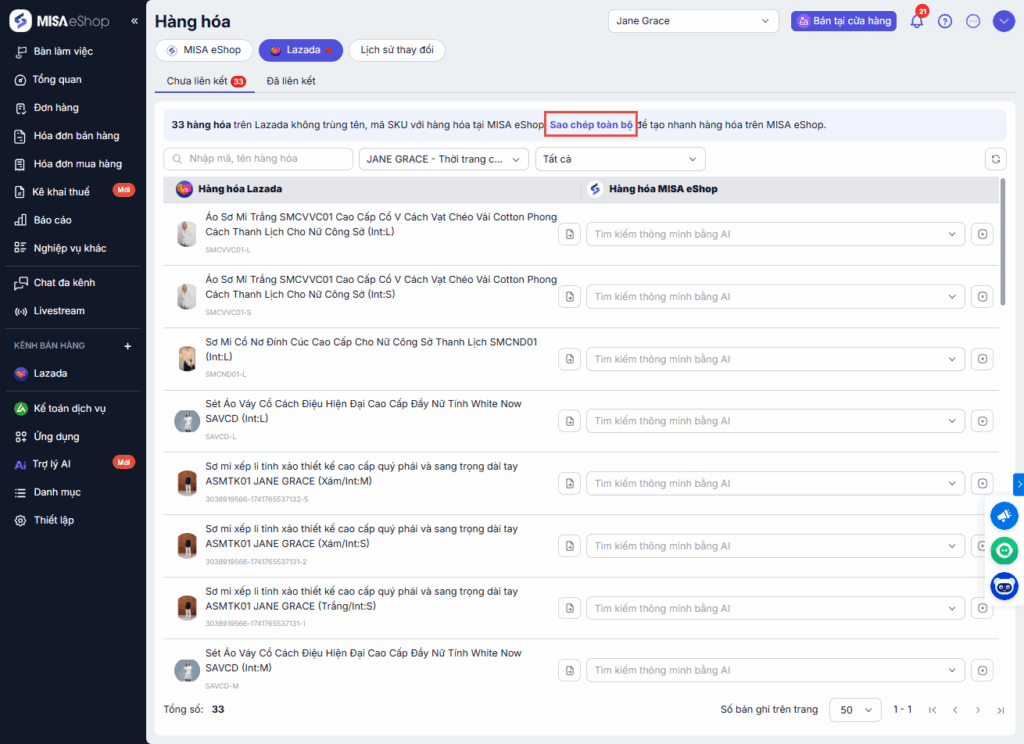Viewport: 1024px width, 744px height.
Task: Open the robot assistant floating button
Action: [x=1004, y=586]
